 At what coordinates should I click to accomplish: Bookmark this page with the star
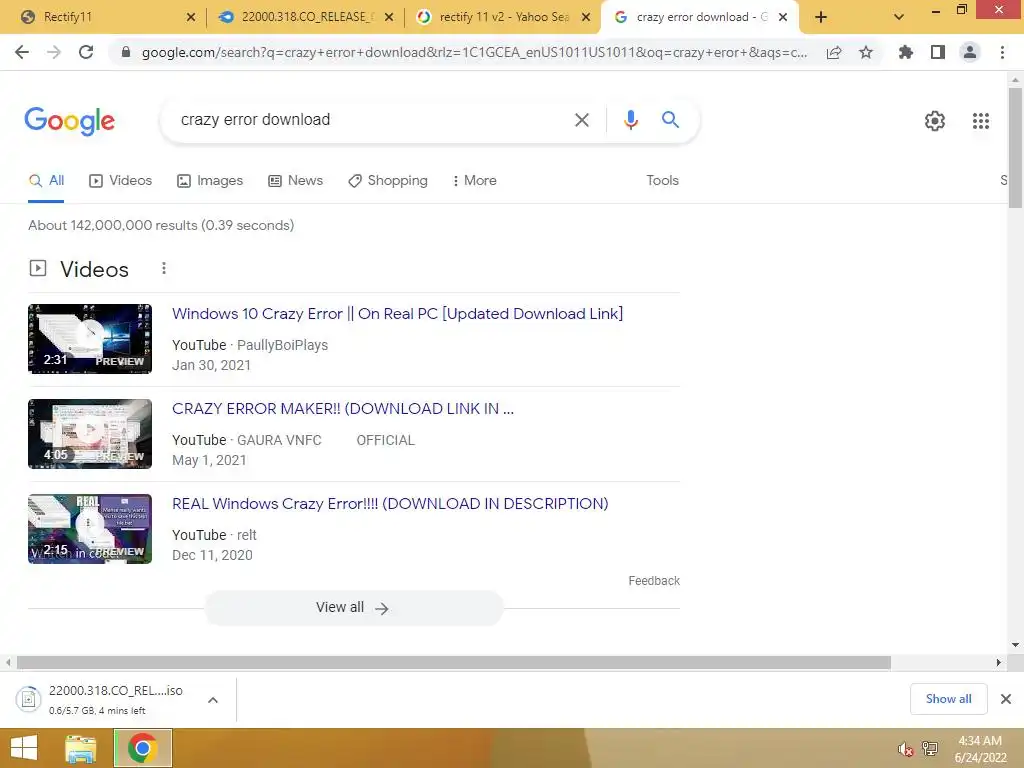tap(866, 52)
